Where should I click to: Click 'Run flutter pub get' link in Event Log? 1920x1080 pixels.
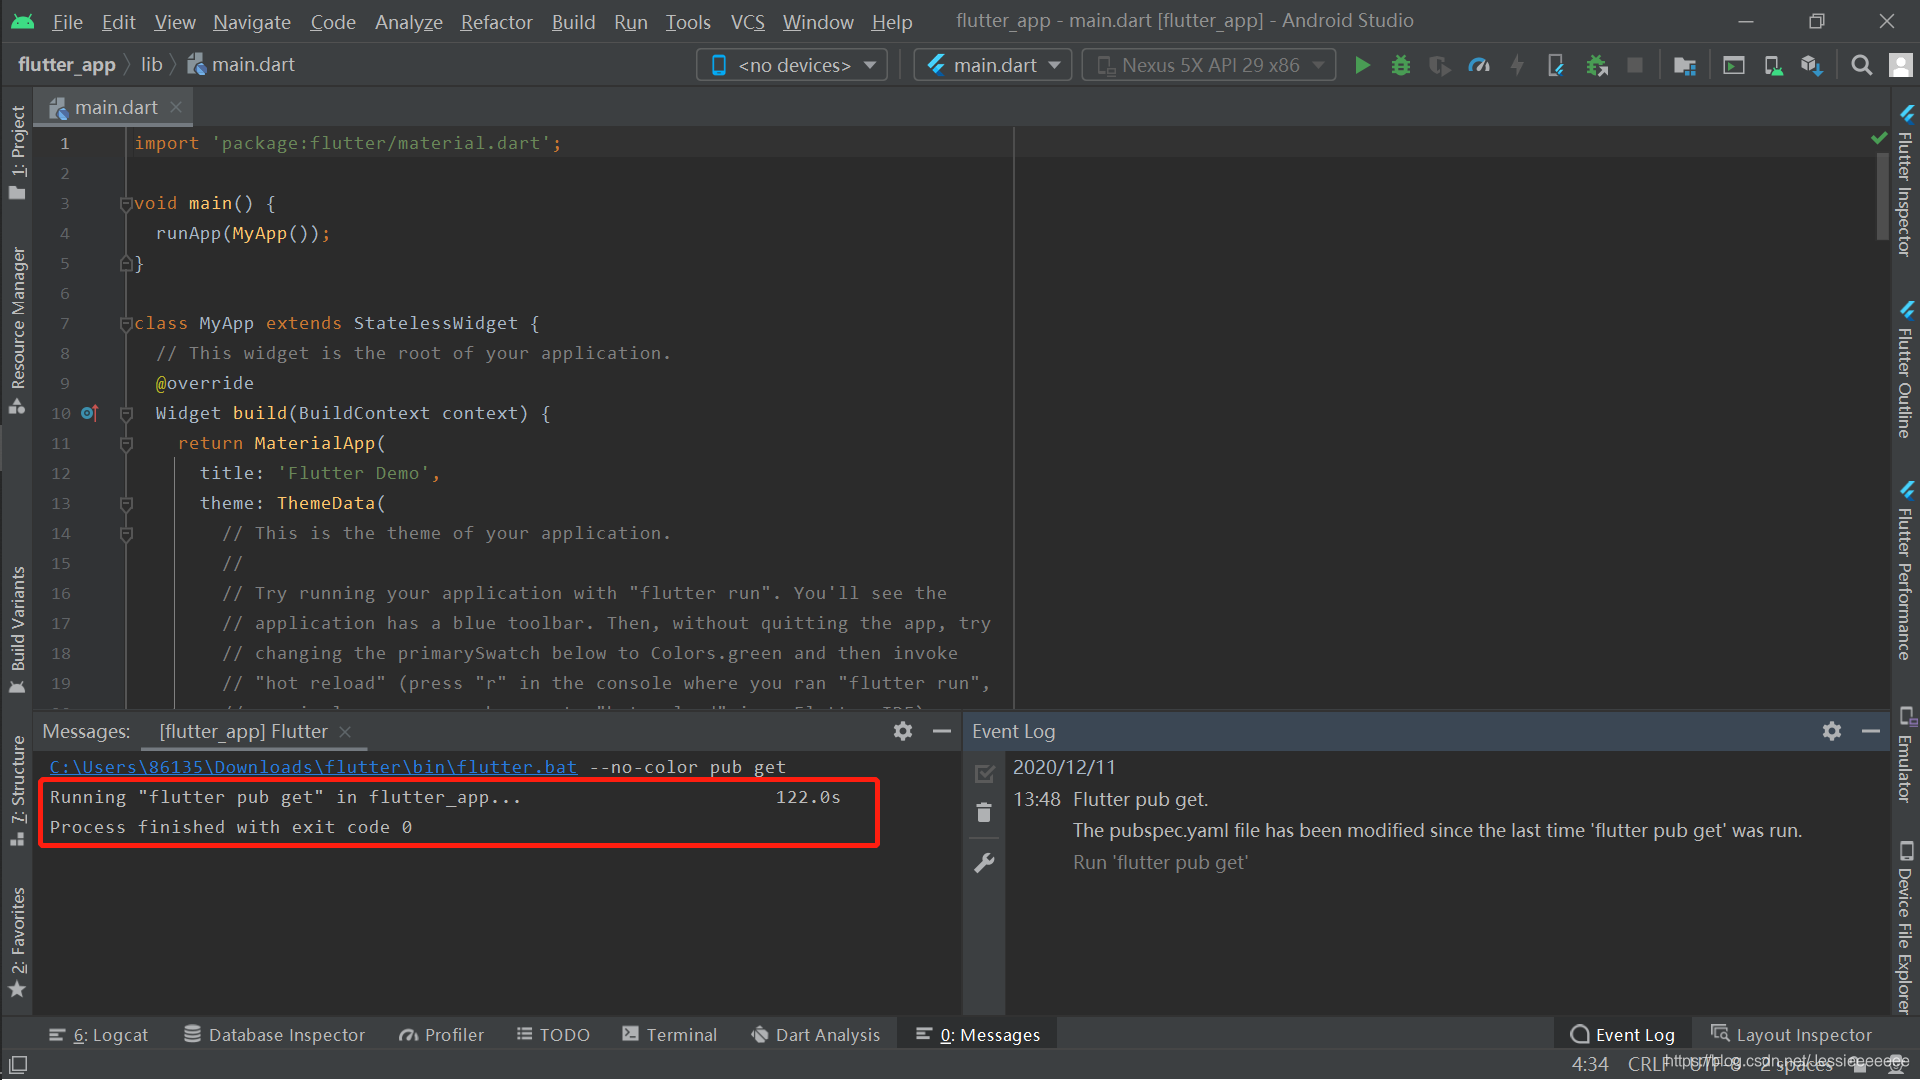click(1160, 861)
